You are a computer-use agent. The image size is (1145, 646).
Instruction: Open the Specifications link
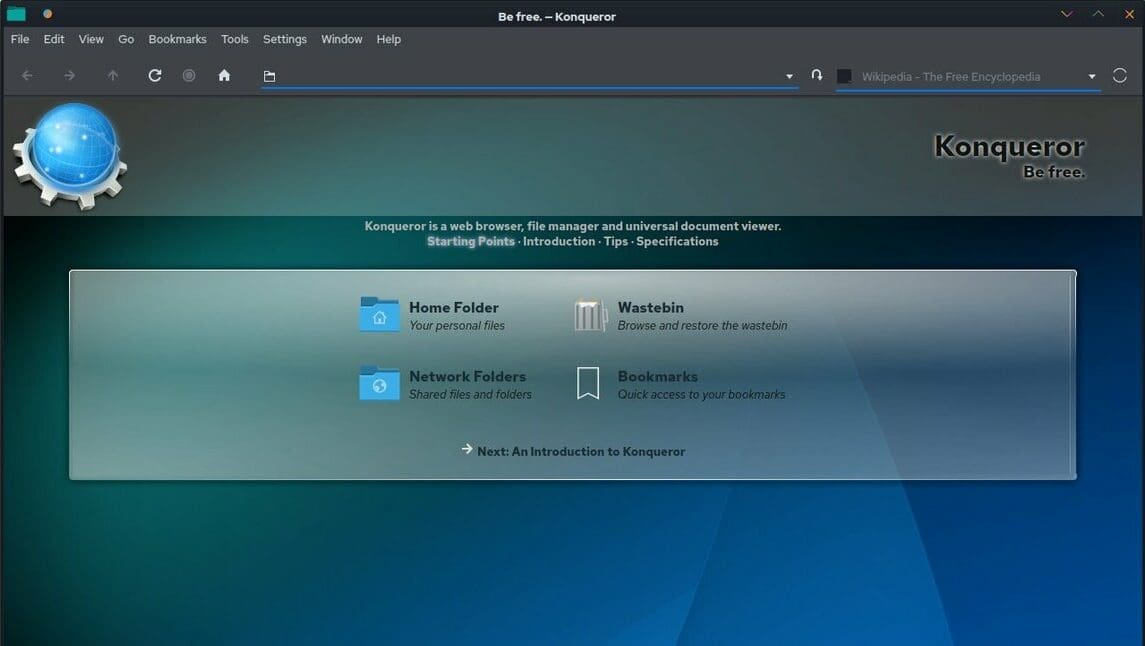click(x=677, y=242)
